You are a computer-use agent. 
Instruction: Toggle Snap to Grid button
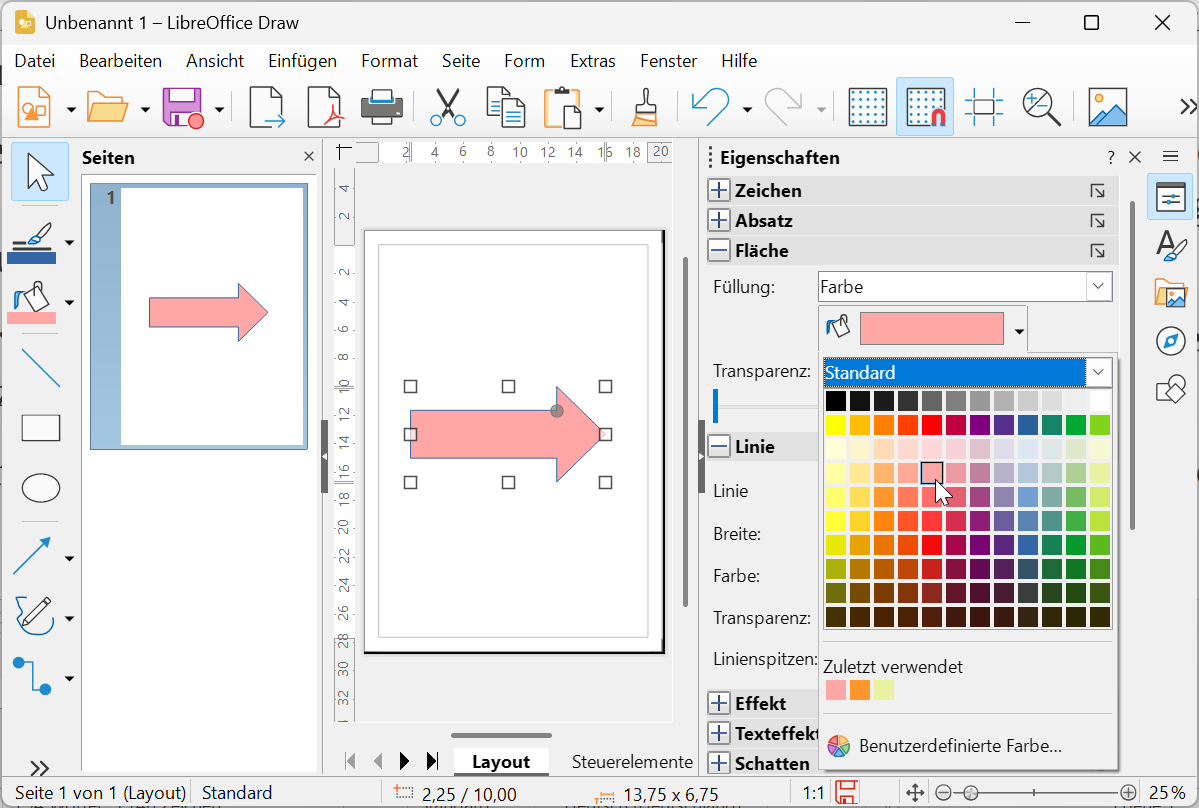[x=925, y=107]
